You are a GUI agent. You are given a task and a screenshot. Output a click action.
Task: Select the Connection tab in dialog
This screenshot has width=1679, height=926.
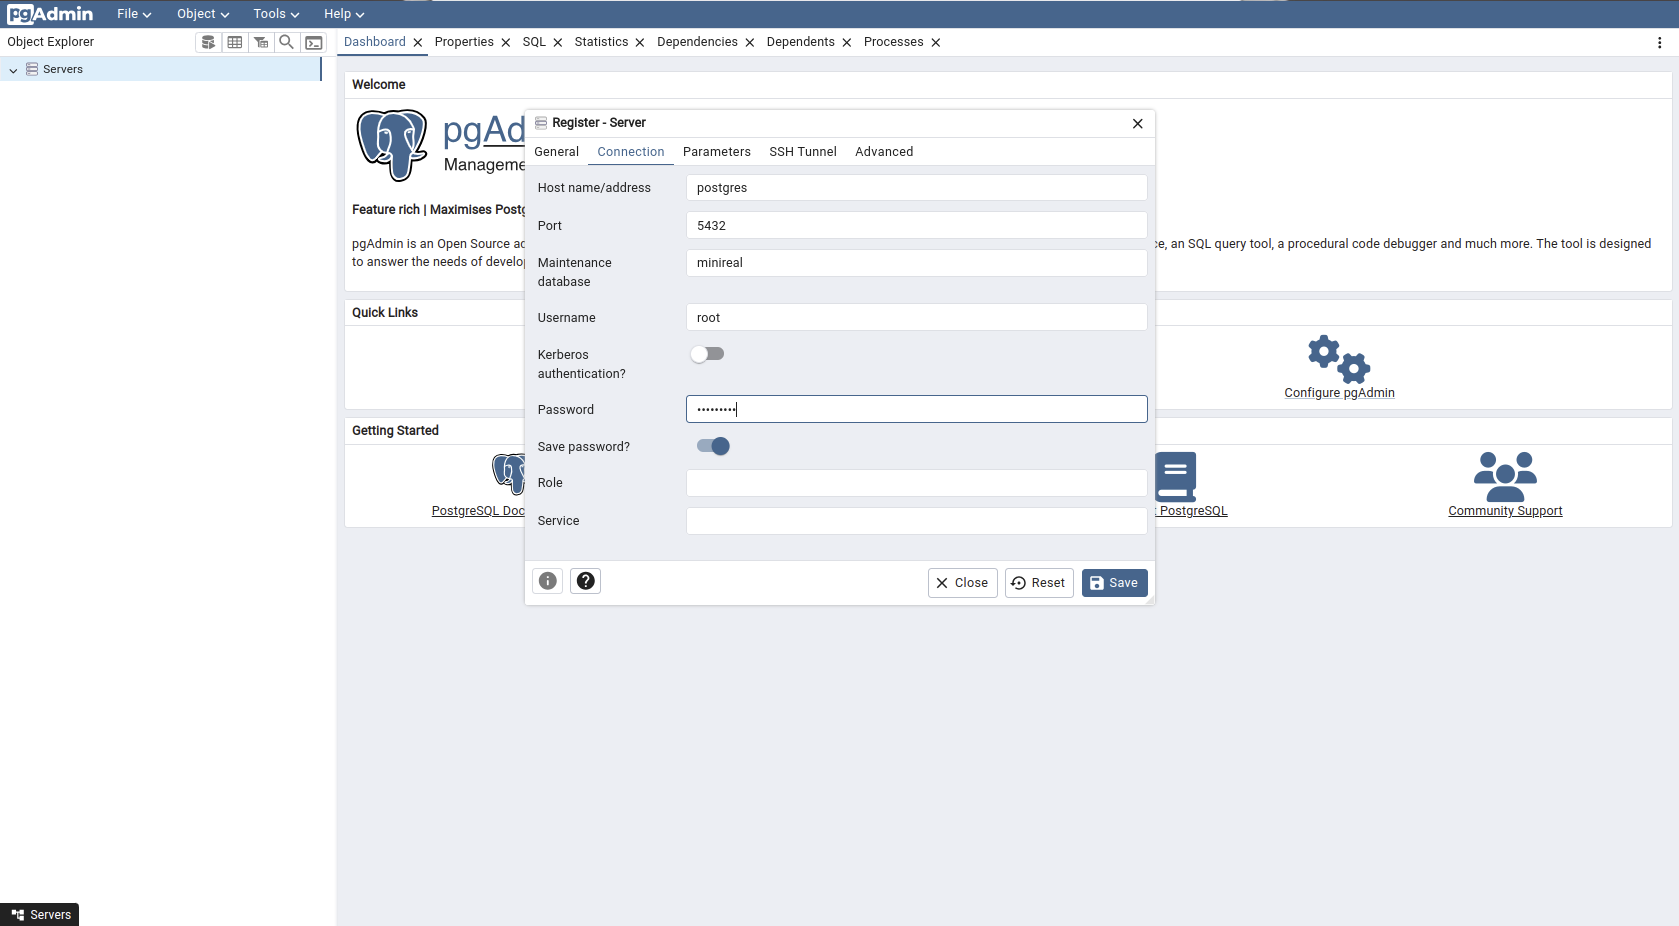(x=631, y=152)
